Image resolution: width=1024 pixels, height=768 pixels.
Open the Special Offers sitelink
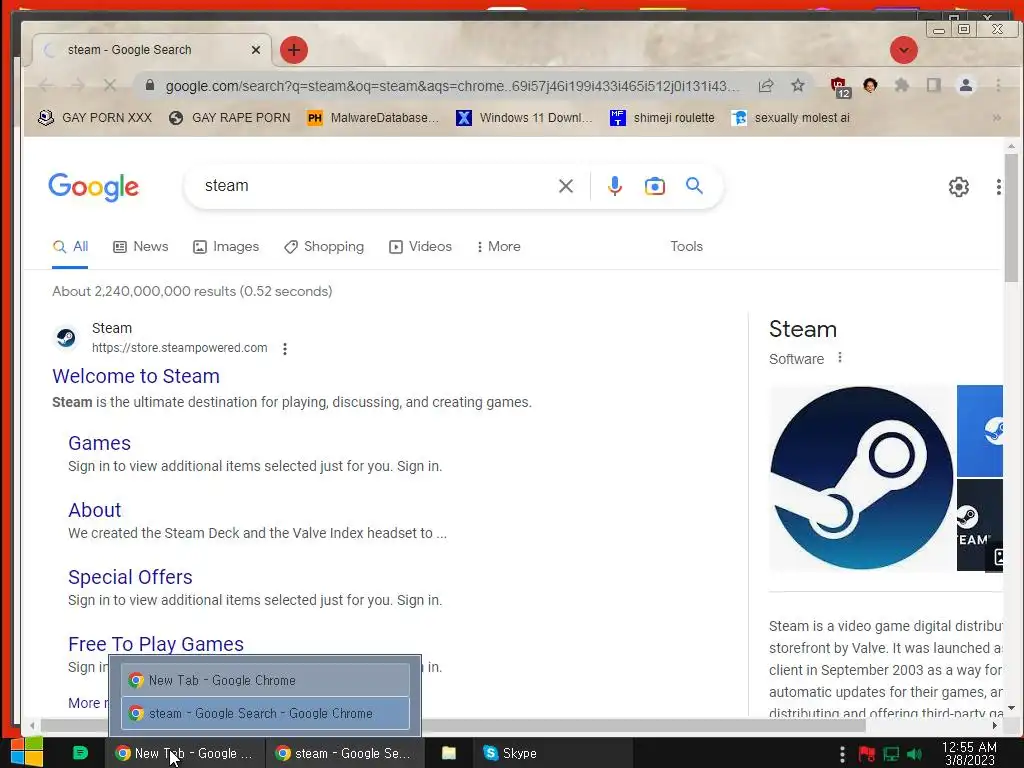click(x=130, y=577)
